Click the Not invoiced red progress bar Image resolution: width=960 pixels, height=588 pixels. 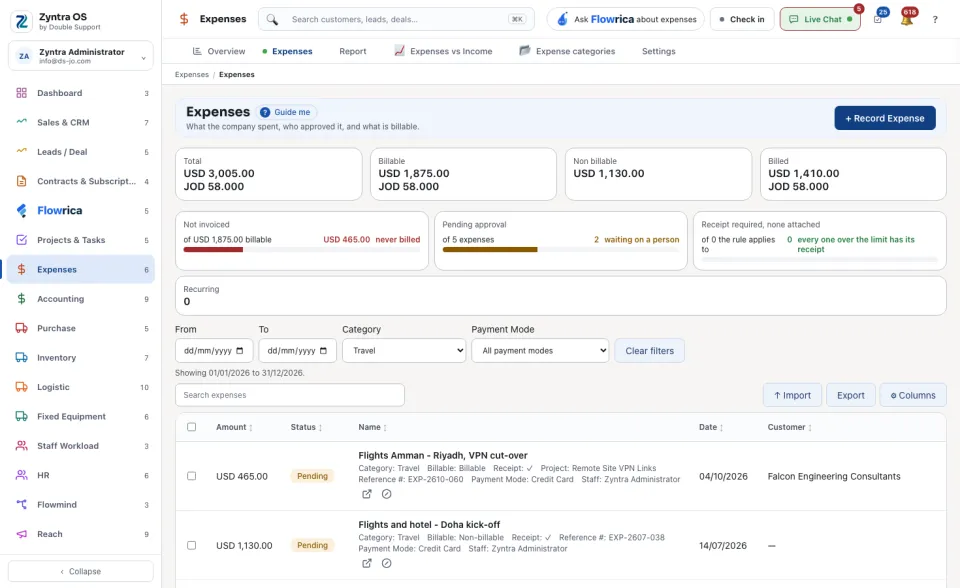pos(213,250)
